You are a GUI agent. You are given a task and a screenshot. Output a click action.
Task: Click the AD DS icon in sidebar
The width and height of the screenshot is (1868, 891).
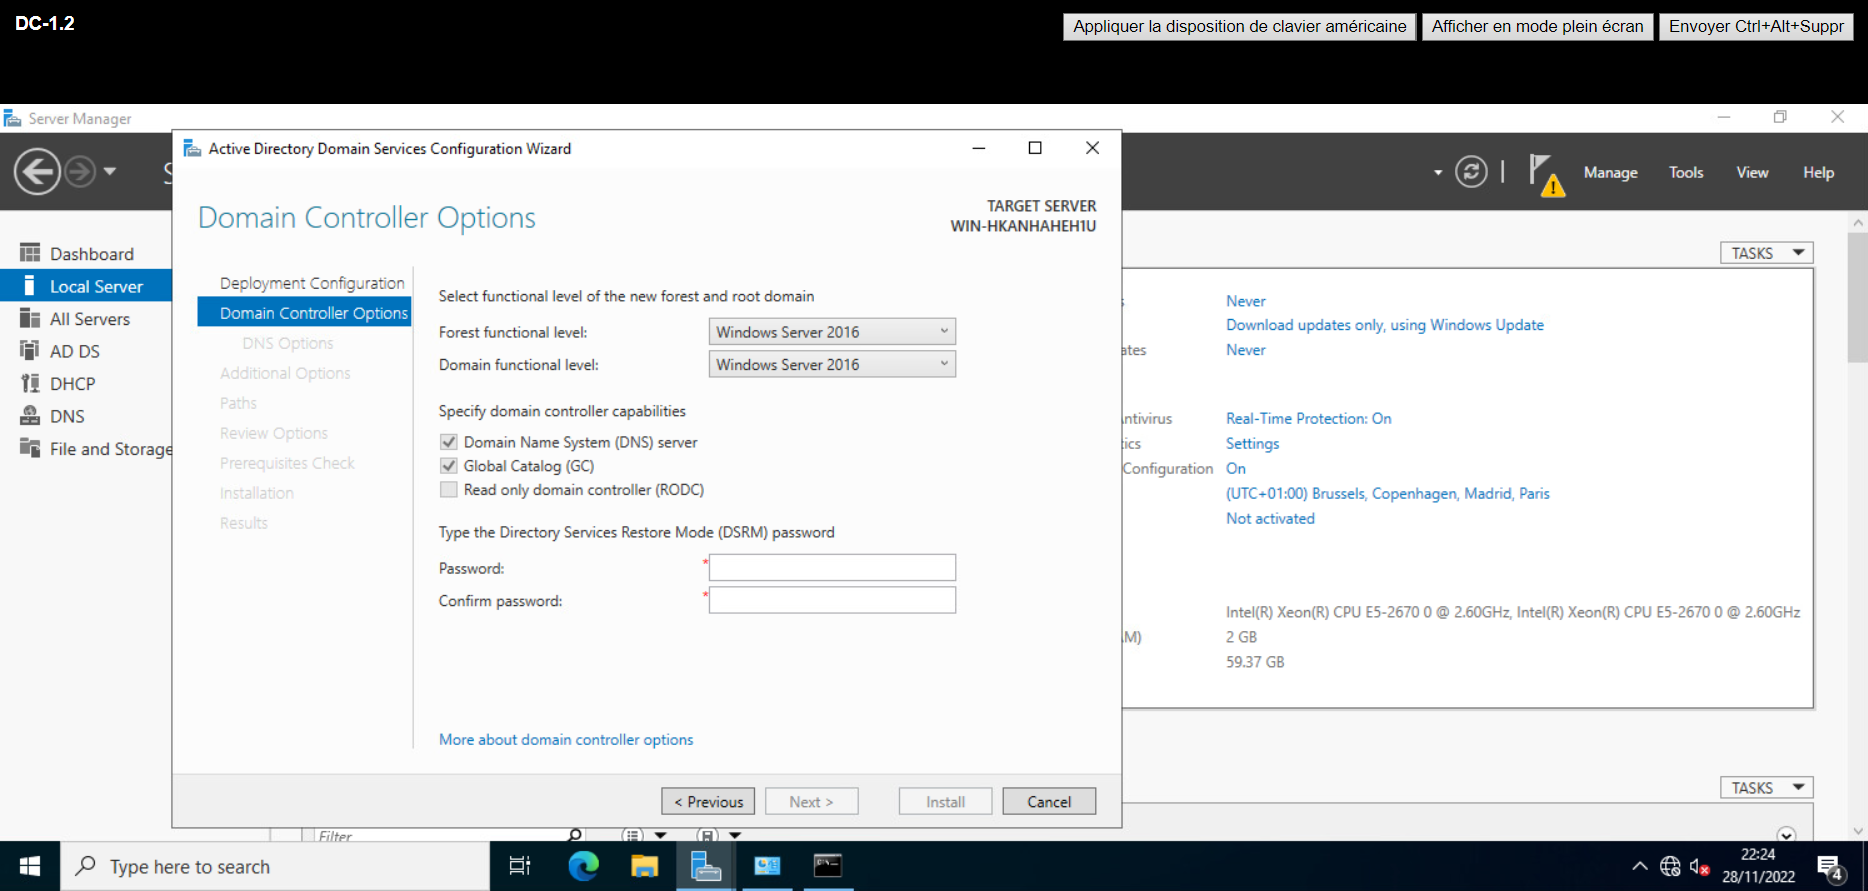coord(30,351)
